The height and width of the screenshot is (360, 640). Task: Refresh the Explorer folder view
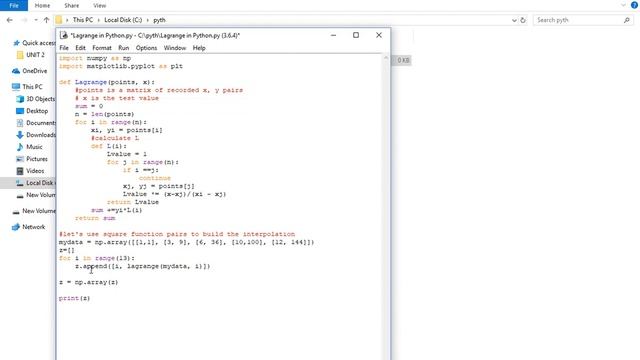click(x=523, y=20)
